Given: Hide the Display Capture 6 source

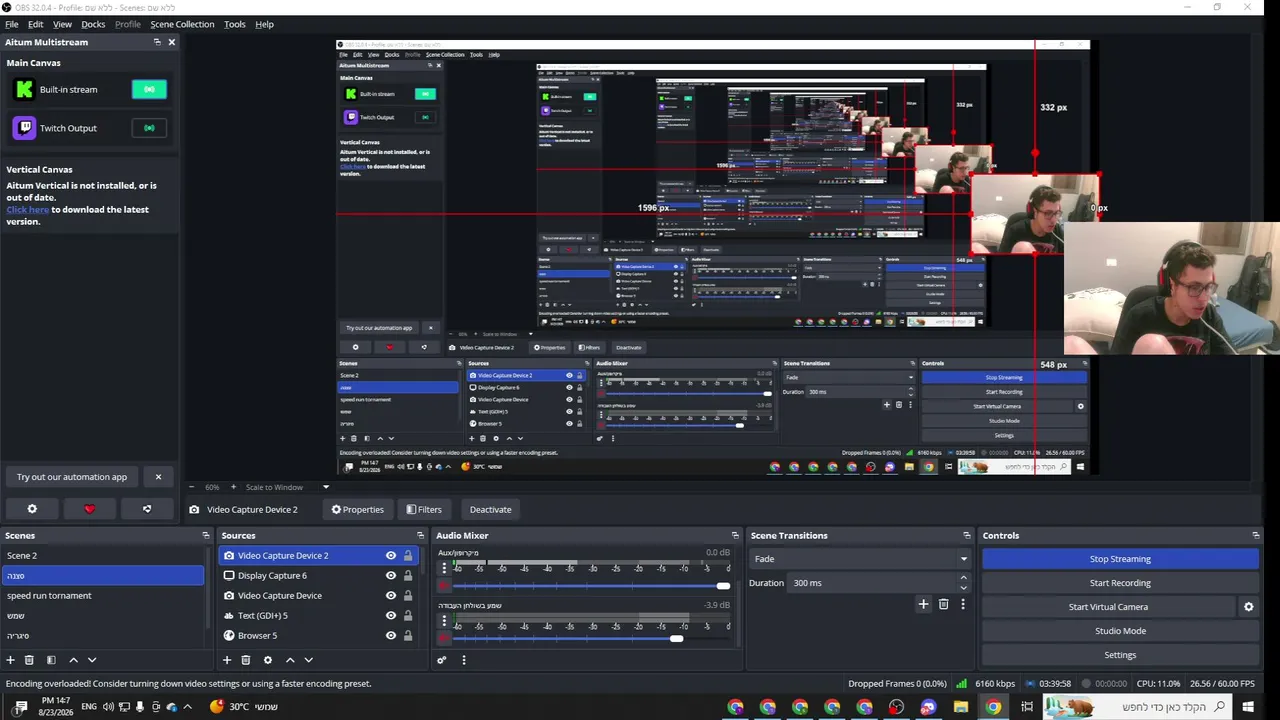Looking at the screenshot, I should [x=391, y=576].
